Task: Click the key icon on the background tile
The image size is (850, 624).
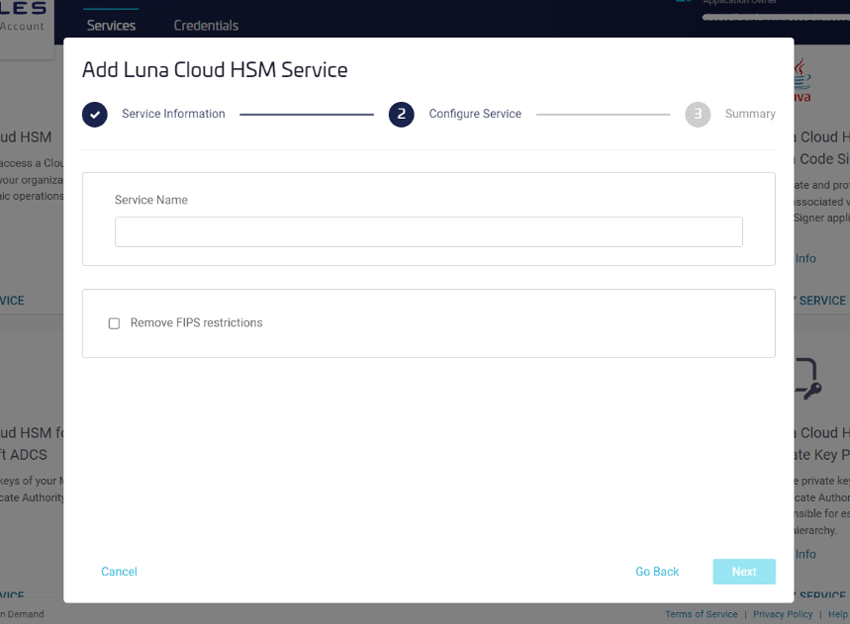Action: pos(806,380)
